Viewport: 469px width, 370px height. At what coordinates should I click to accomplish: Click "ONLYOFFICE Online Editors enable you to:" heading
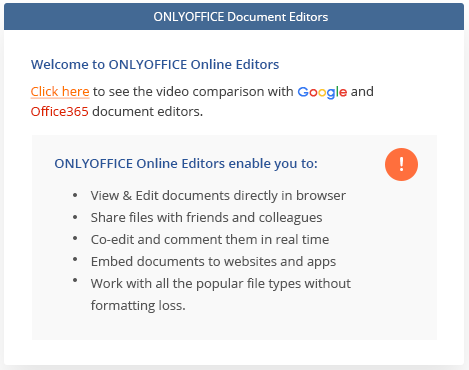click(x=186, y=164)
